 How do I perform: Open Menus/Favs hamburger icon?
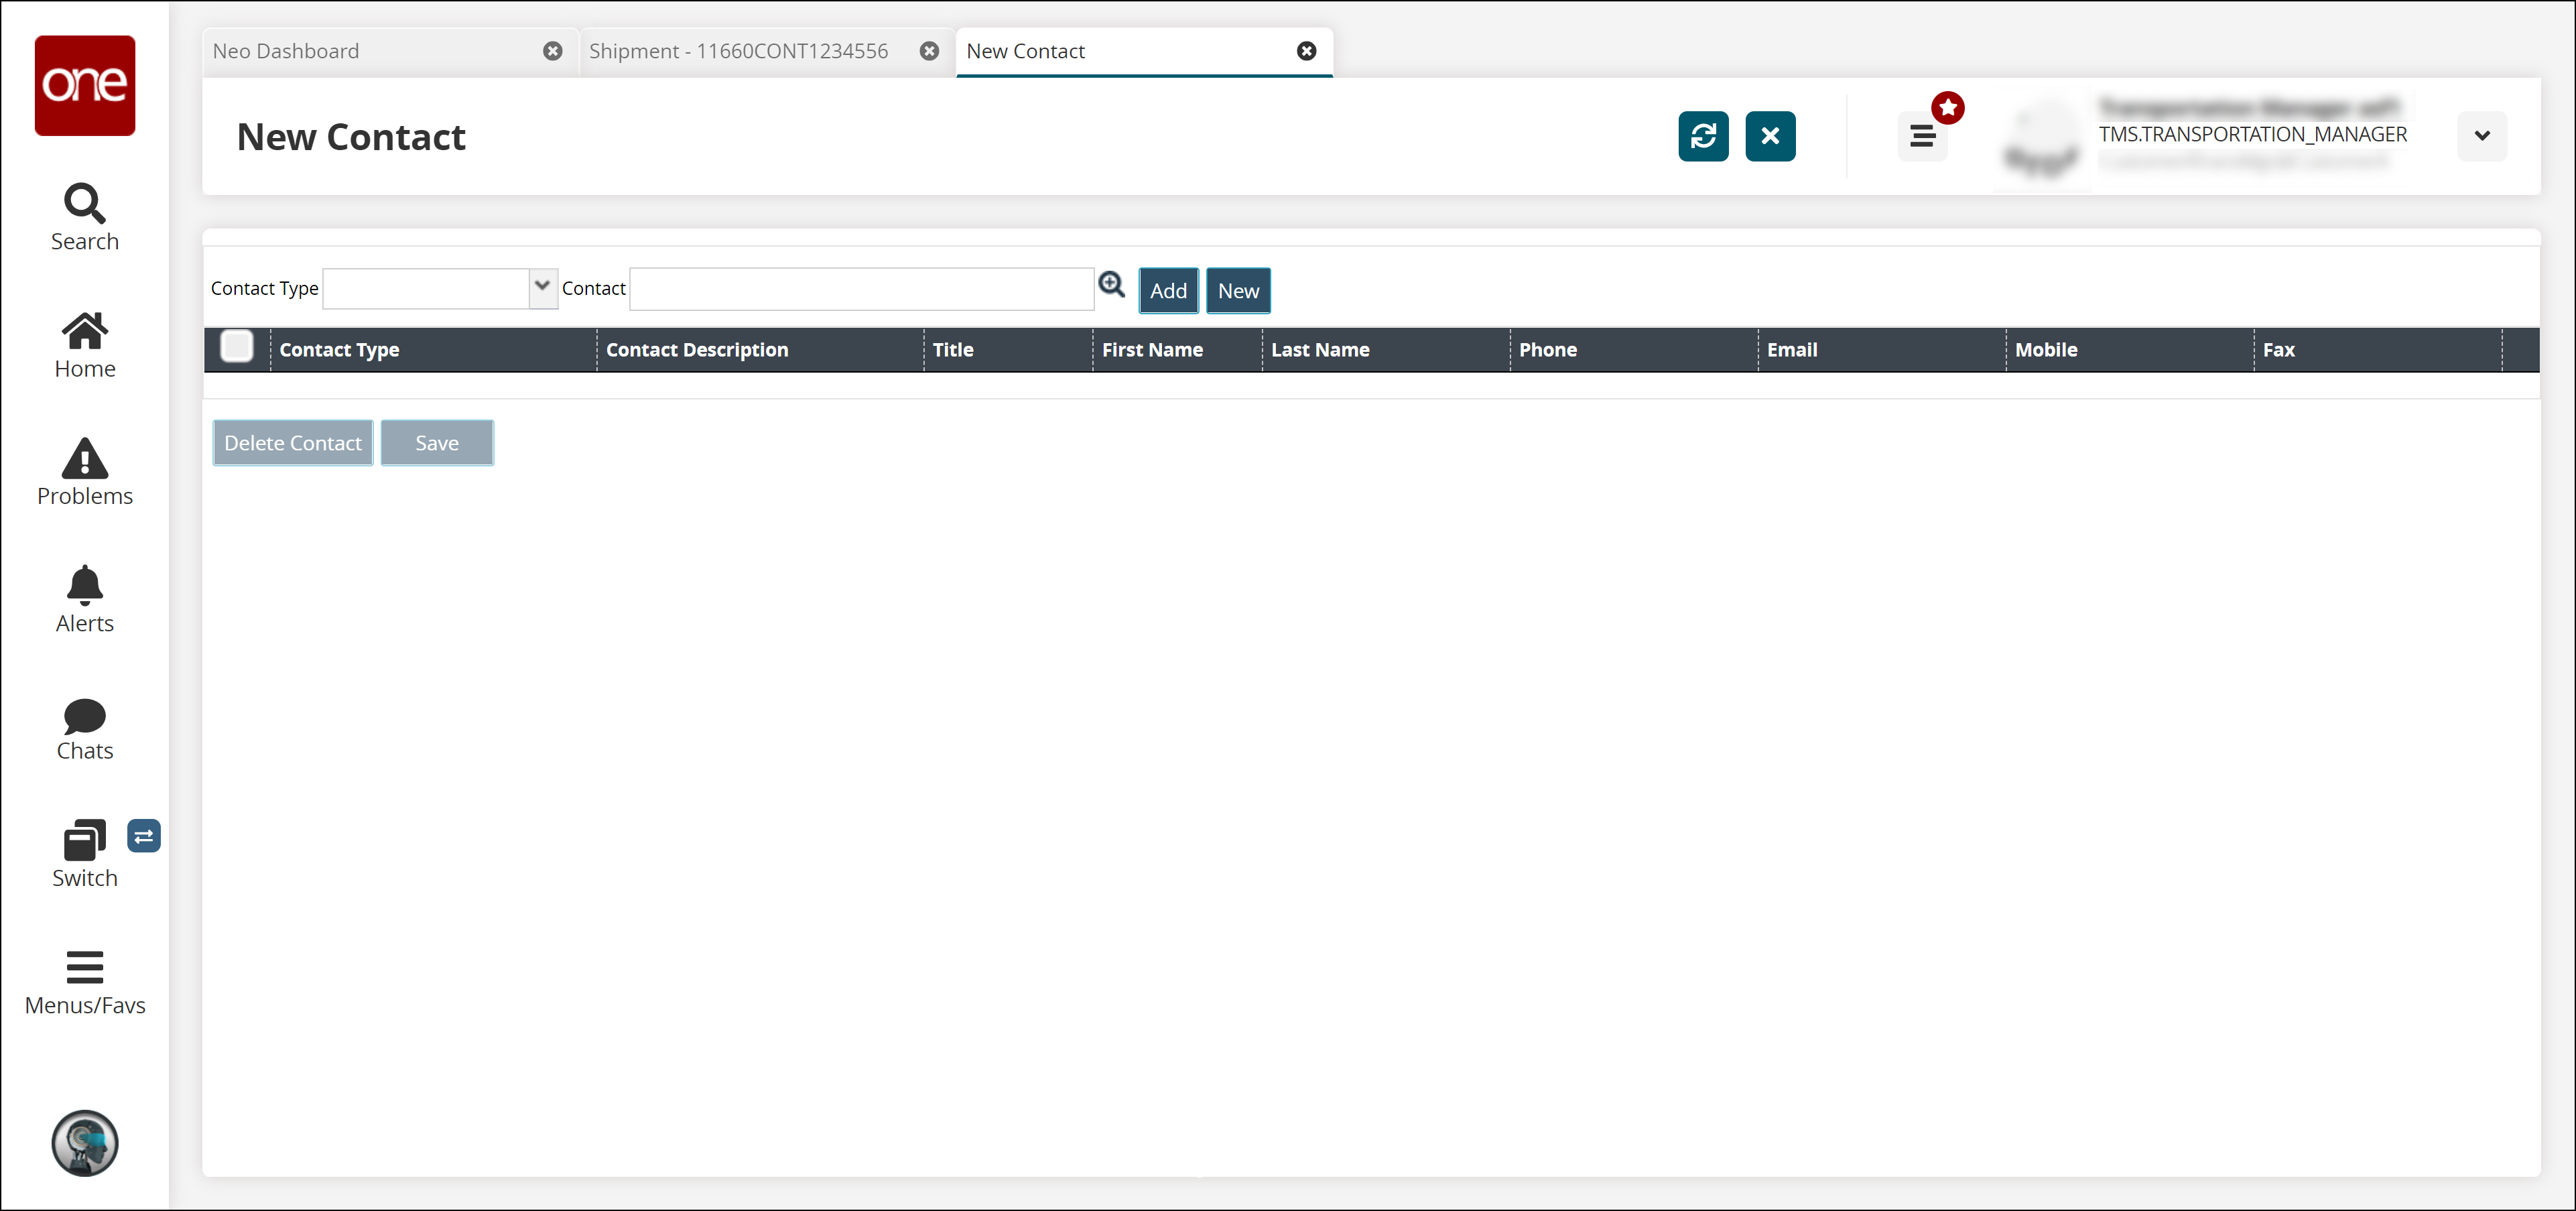click(84, 982)
